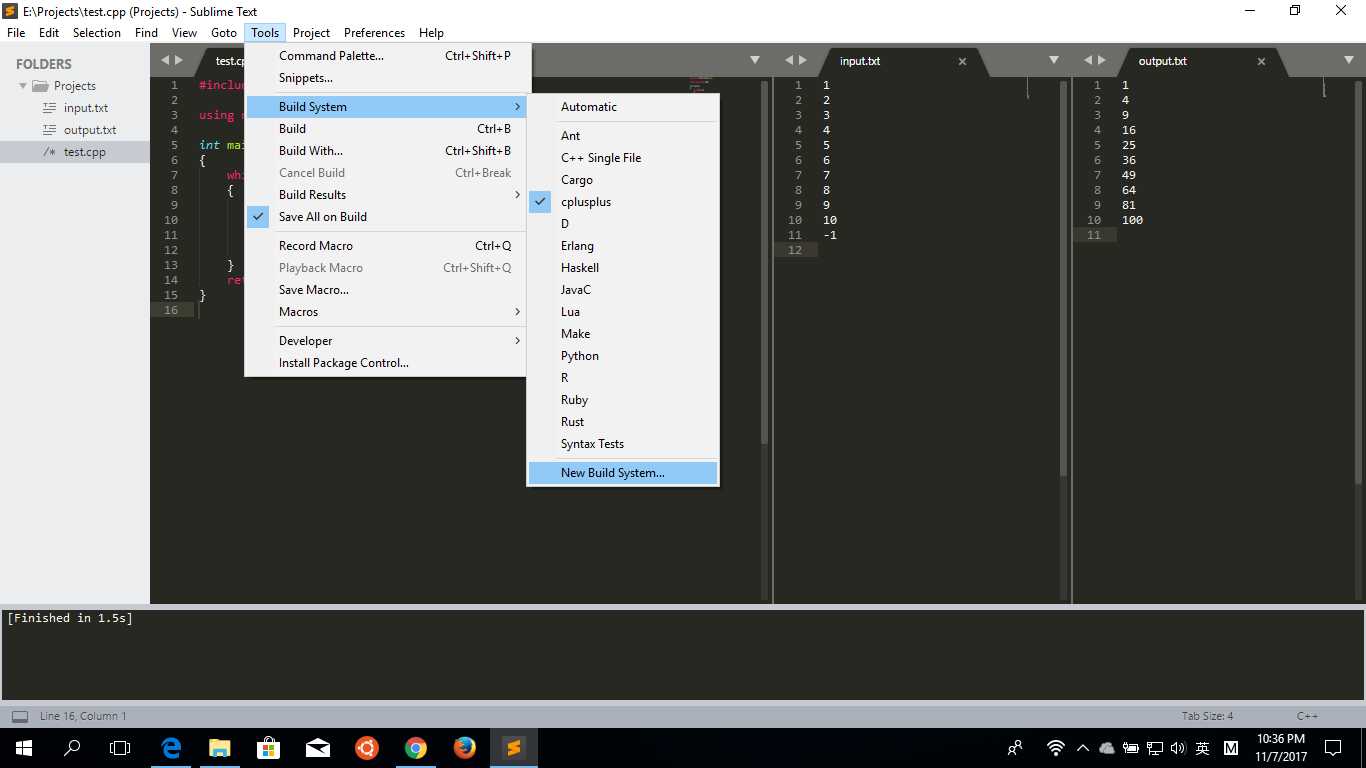Screen dimensions: 1366x768
Task: Open Windows search from the taskbar
Action: [72, 748]
